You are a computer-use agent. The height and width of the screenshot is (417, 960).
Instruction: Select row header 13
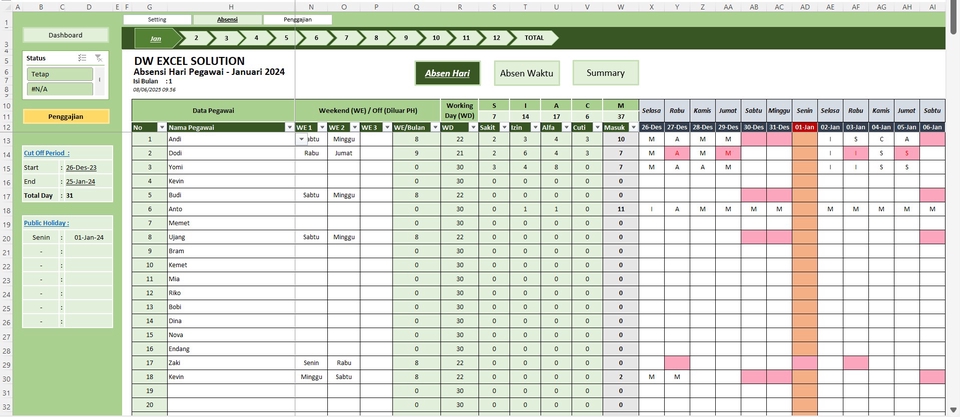(6, 141)
